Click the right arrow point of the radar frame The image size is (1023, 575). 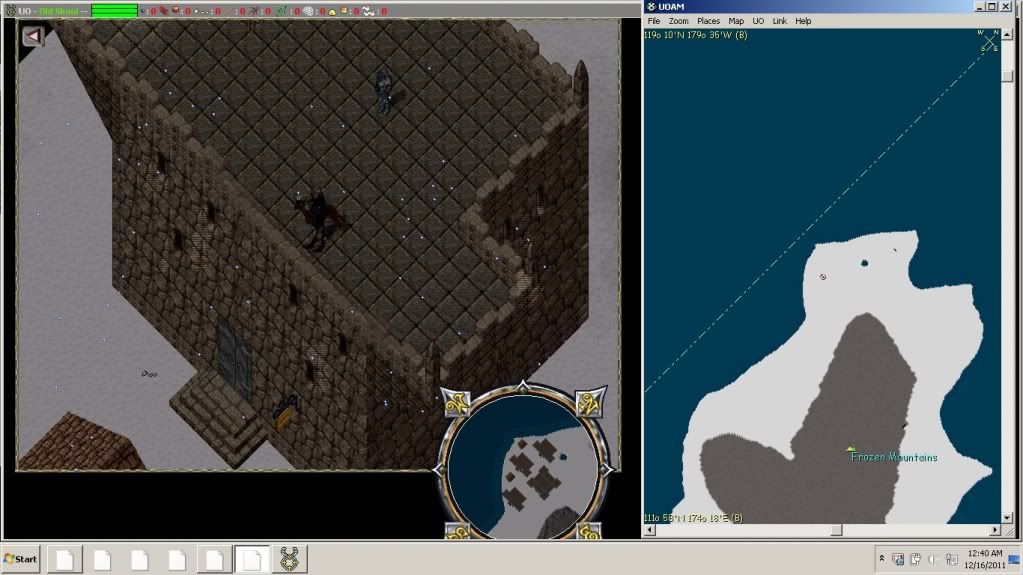[x=609, y=469]
